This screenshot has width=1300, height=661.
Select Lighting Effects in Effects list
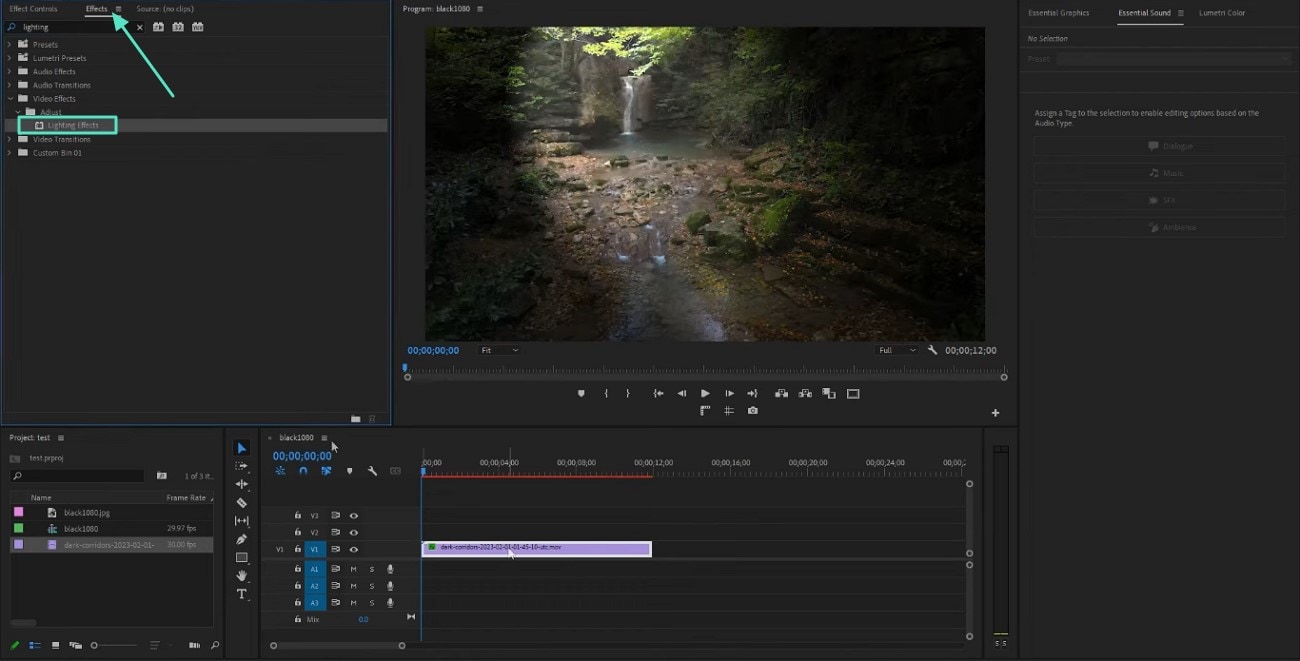pos(73,125)
